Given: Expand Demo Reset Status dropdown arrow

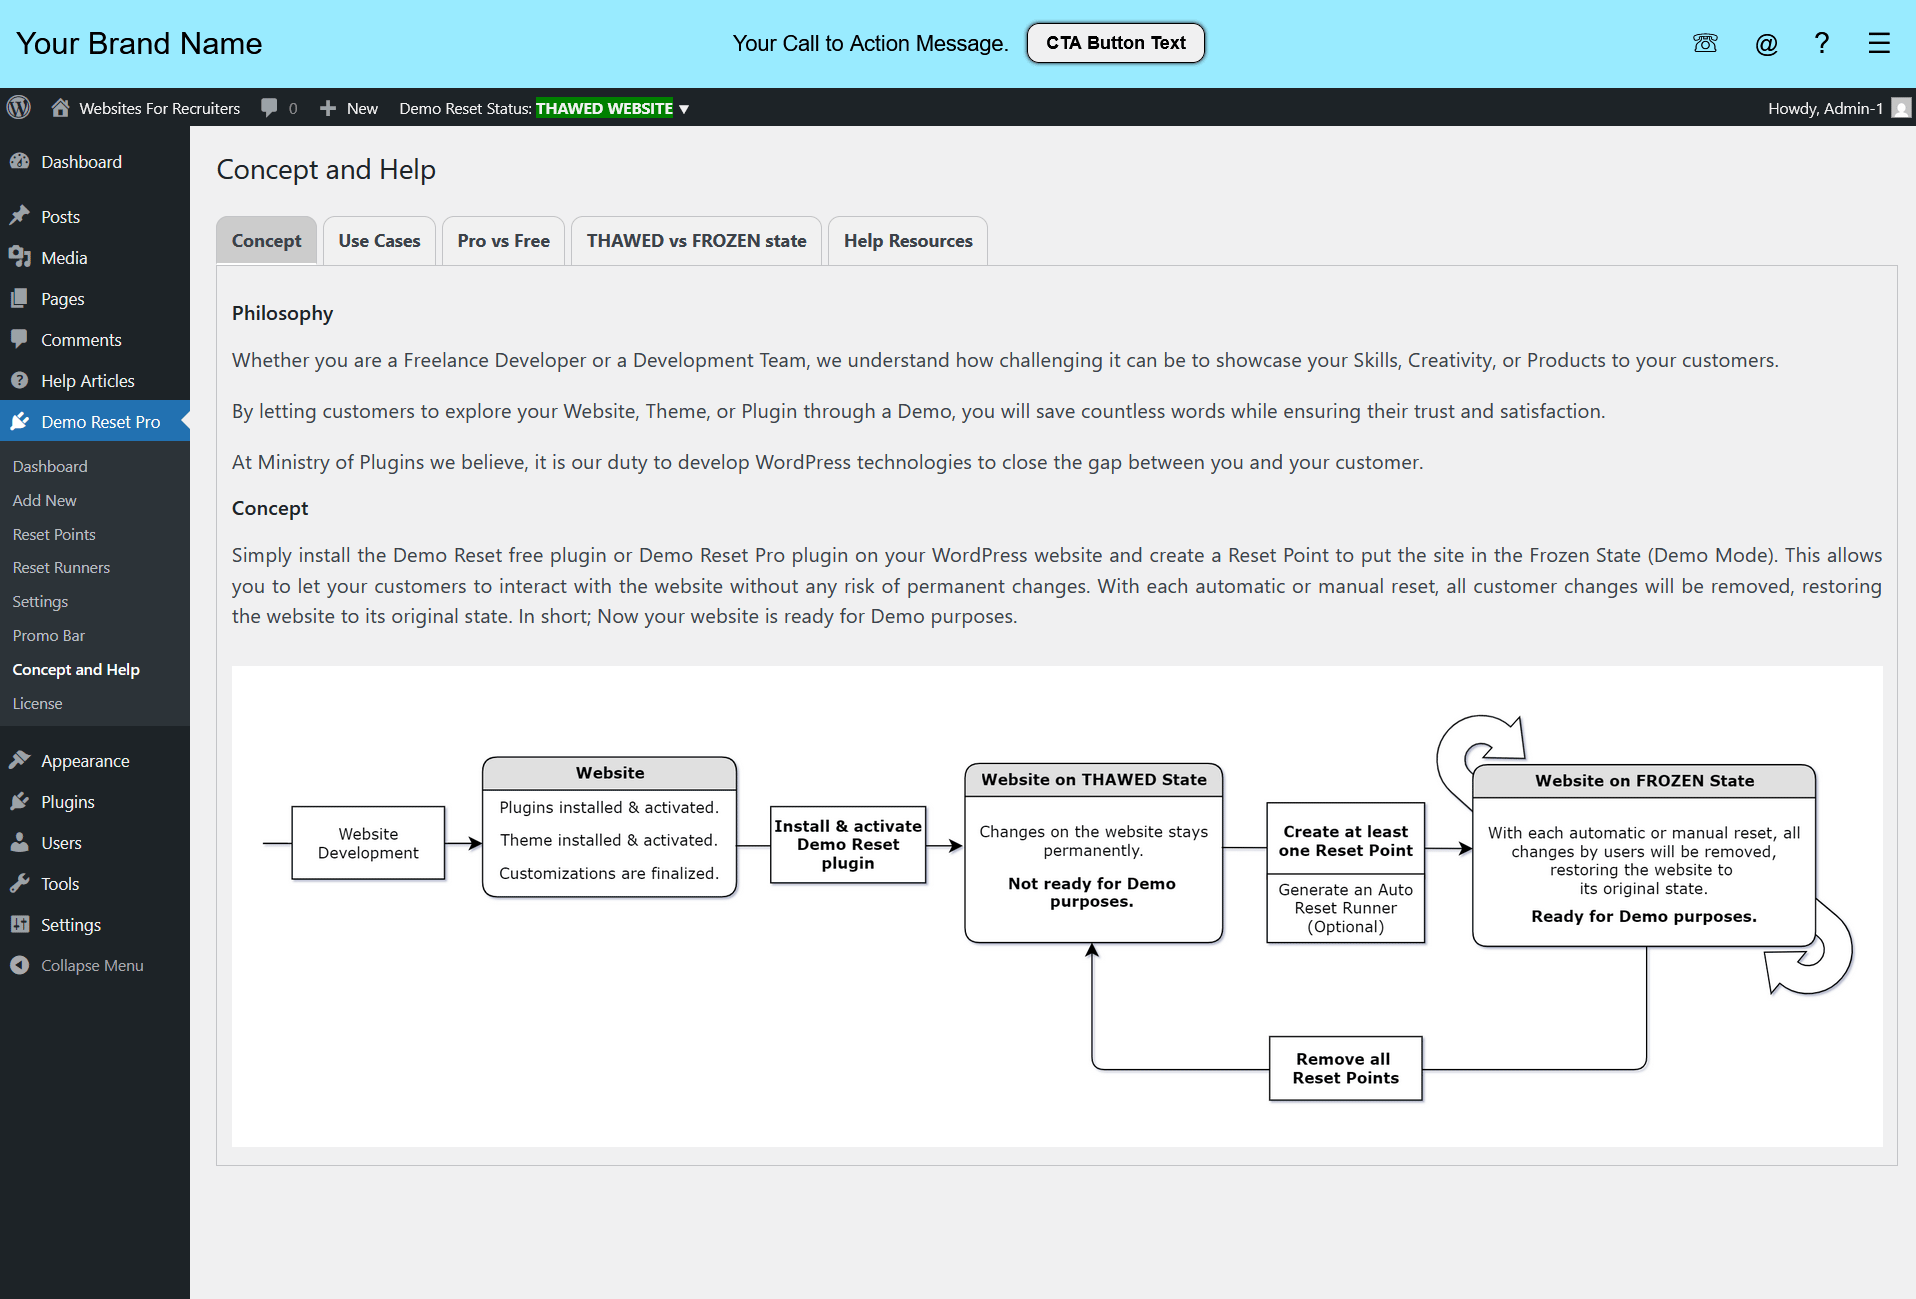Looking at the screenshot, I should (x=684, y=109).
